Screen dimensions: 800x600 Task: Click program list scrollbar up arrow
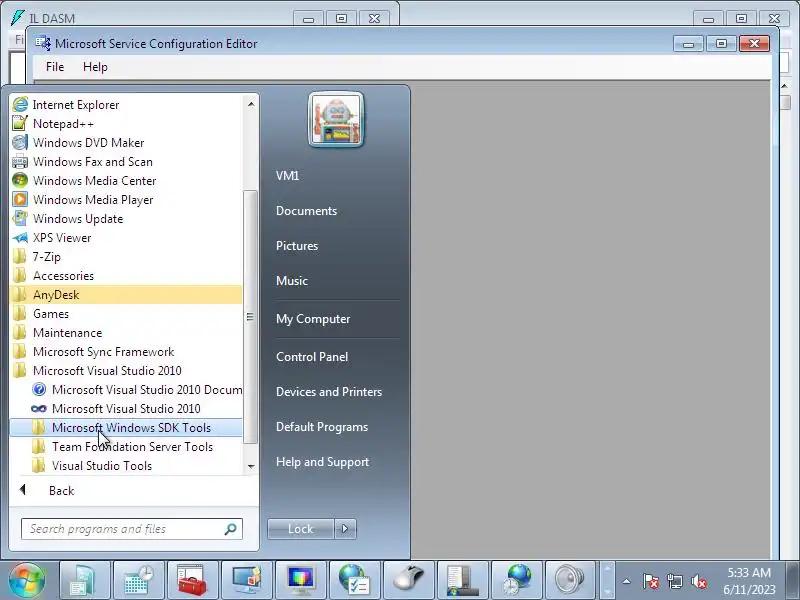coord(251,104)
